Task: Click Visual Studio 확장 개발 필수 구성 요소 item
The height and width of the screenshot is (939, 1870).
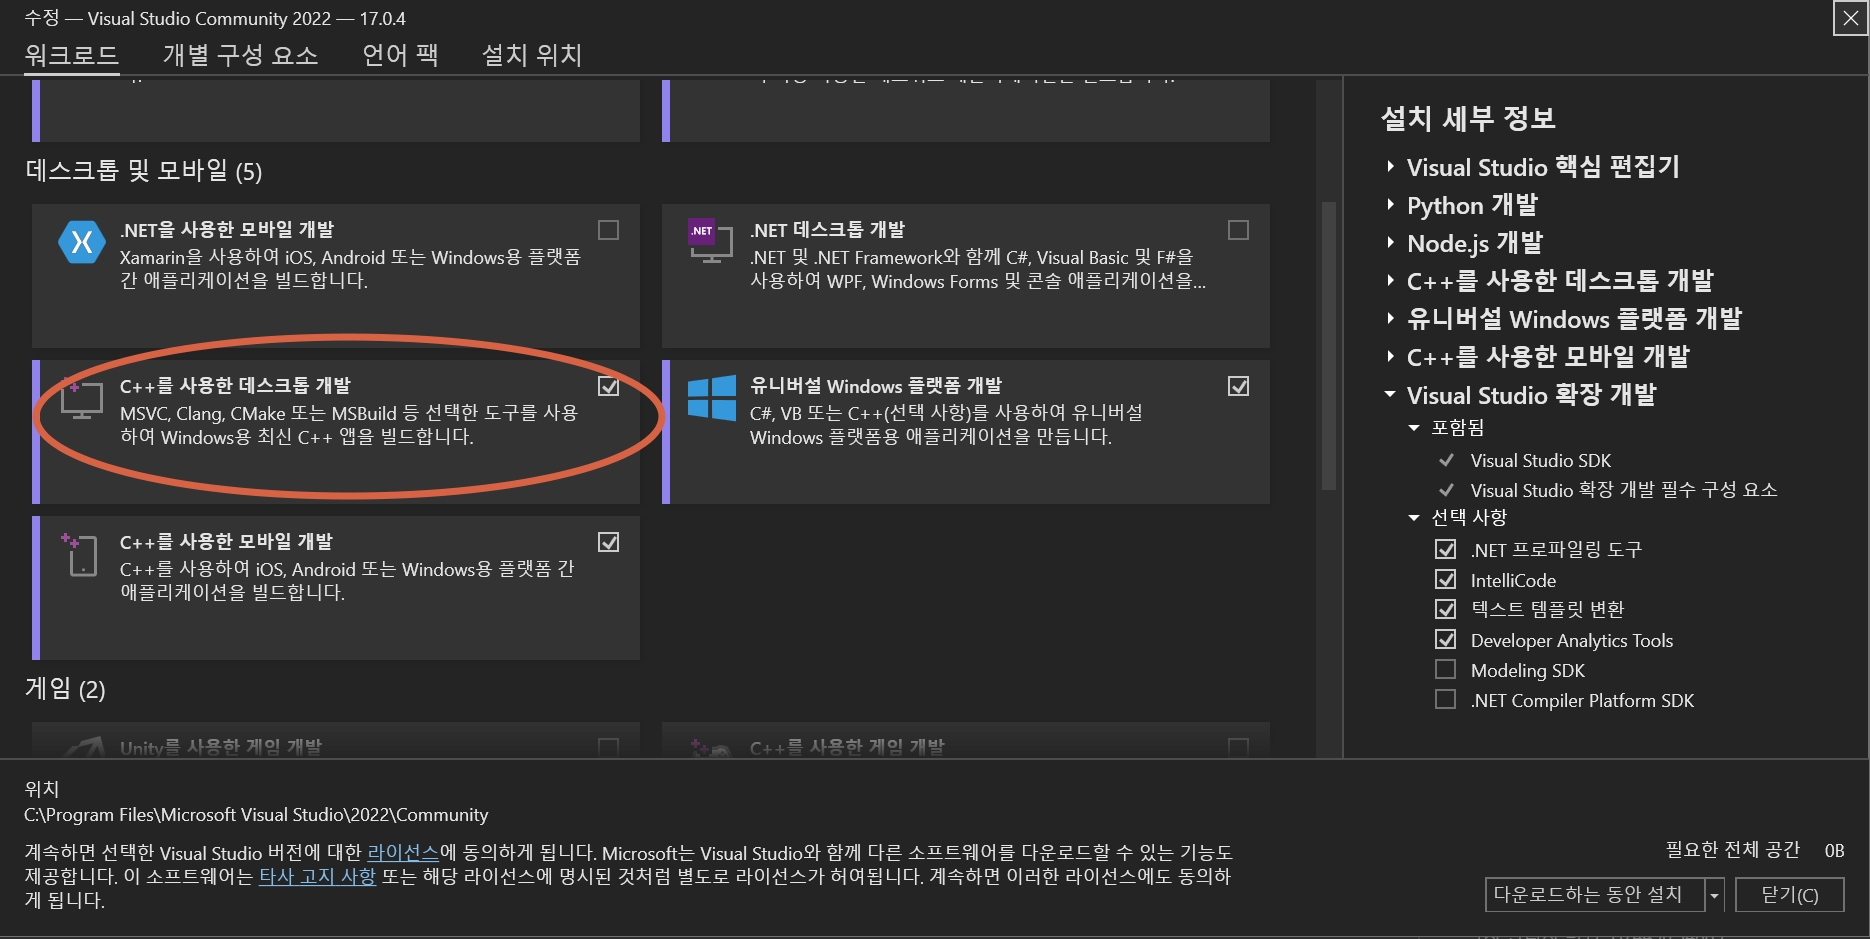Action: tap(1624, 490)
